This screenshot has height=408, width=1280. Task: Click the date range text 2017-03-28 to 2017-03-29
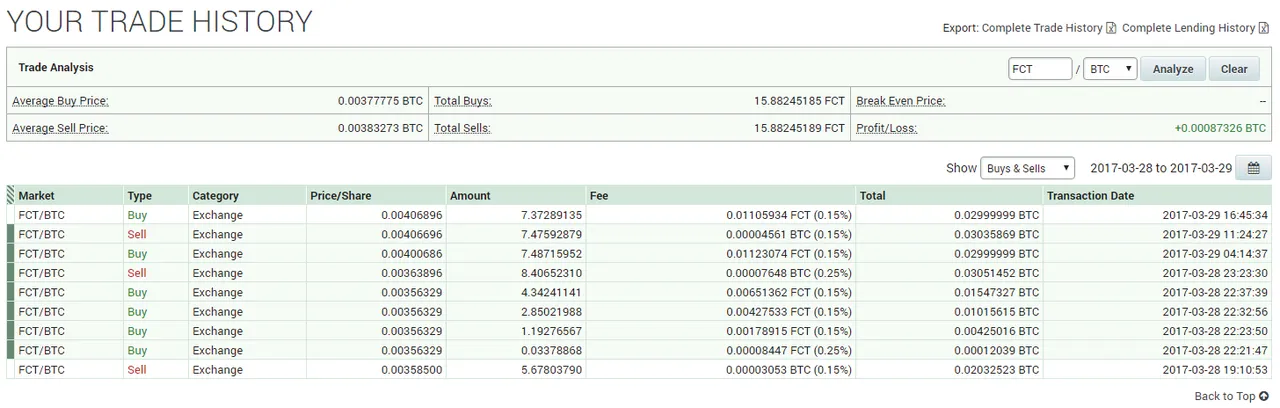1161,168
